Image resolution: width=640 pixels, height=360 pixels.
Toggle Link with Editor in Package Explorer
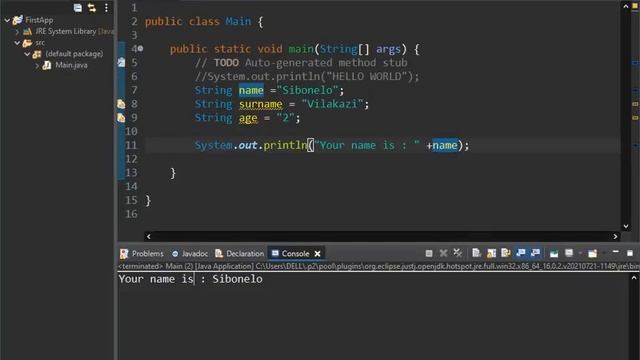pos(92,8)
